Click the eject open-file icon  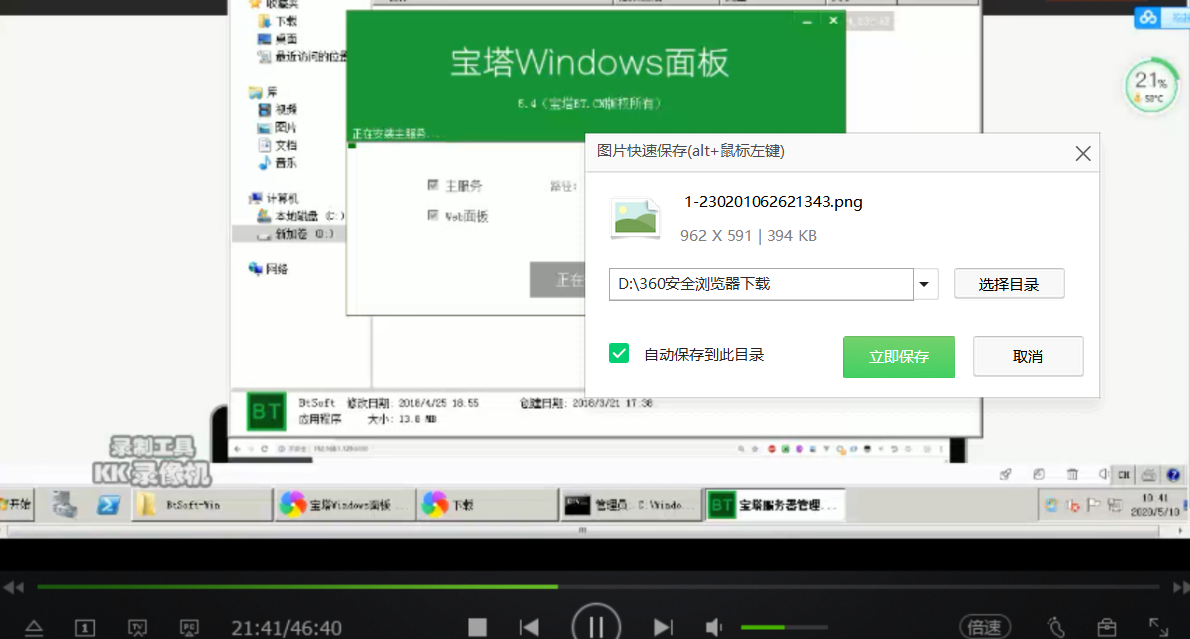tap(34, 628)
